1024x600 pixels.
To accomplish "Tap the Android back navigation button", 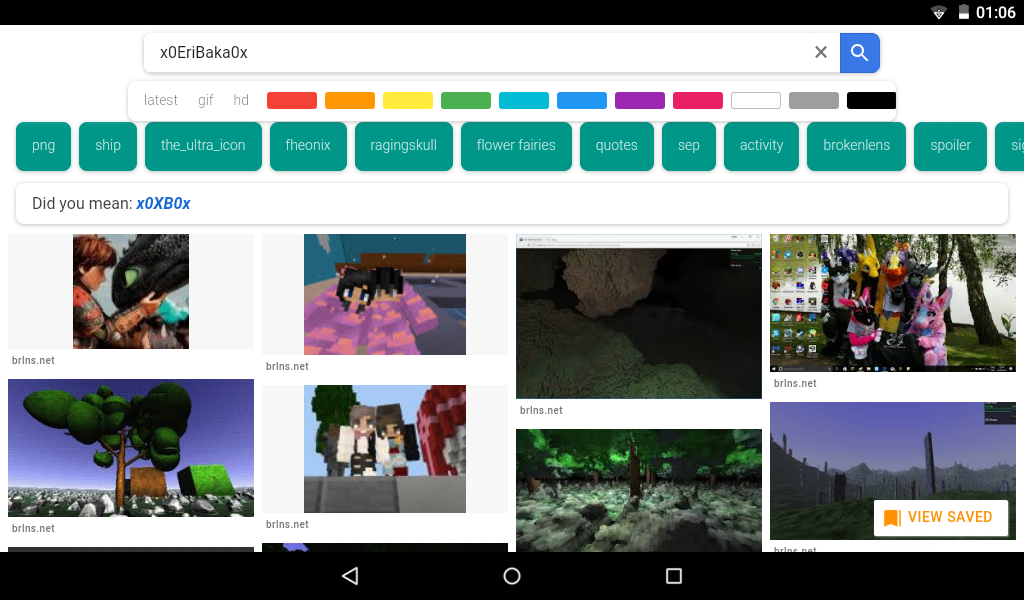I will pos(350,576).
